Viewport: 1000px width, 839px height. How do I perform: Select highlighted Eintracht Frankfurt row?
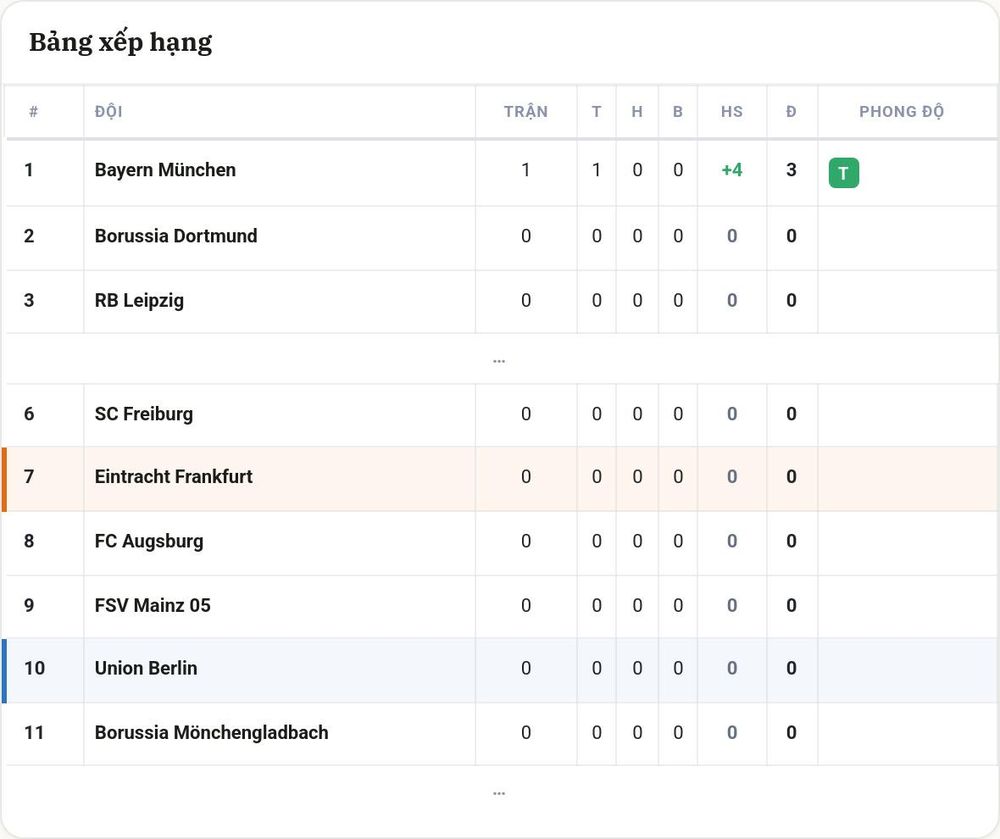point(501,479)
